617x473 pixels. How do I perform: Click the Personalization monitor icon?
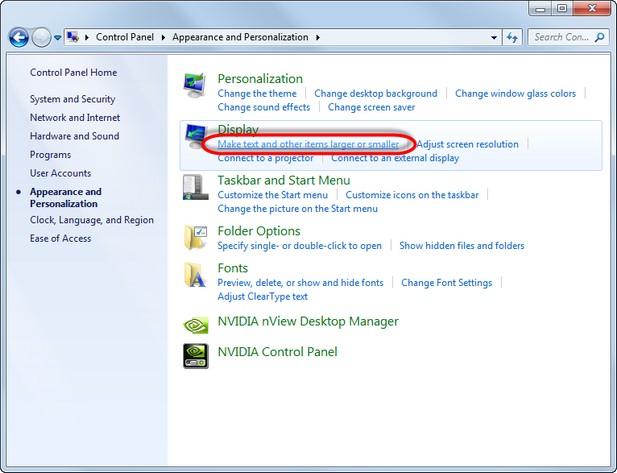[x=195, y=85]
